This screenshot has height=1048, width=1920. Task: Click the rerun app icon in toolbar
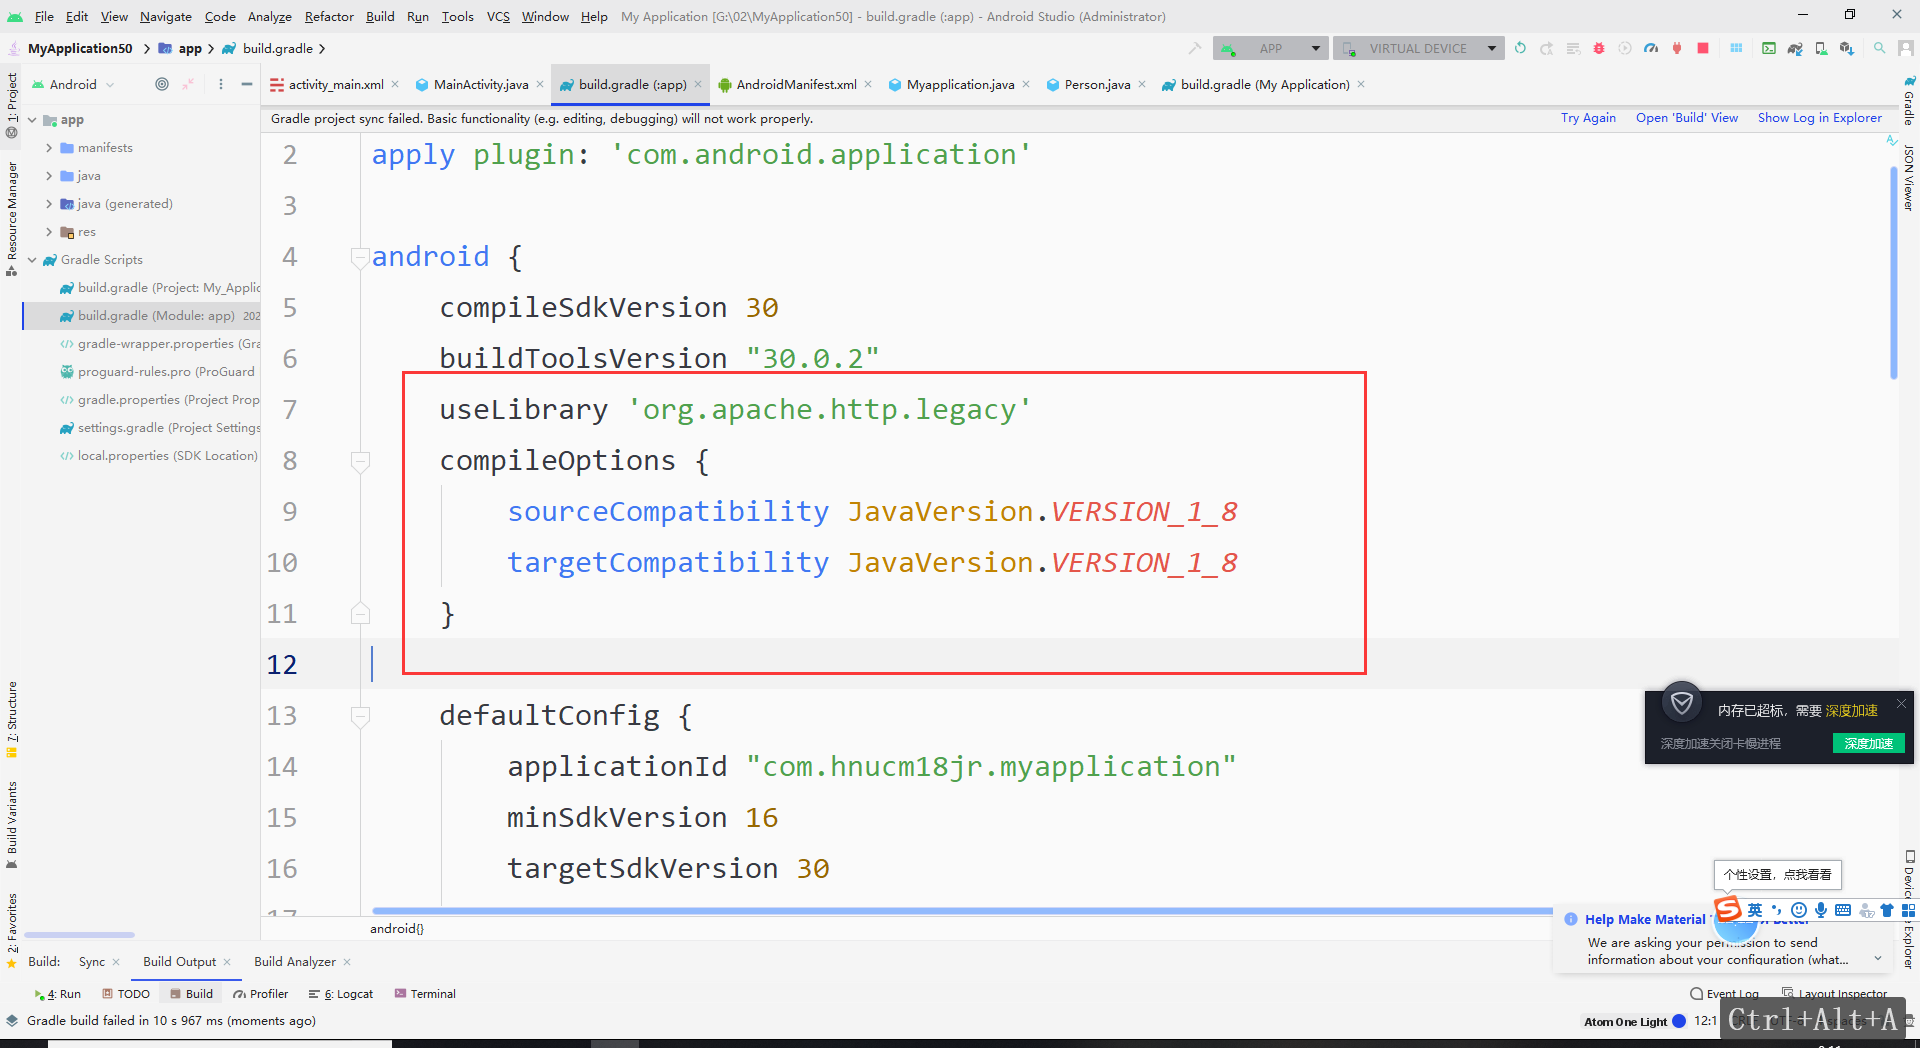1520,48
